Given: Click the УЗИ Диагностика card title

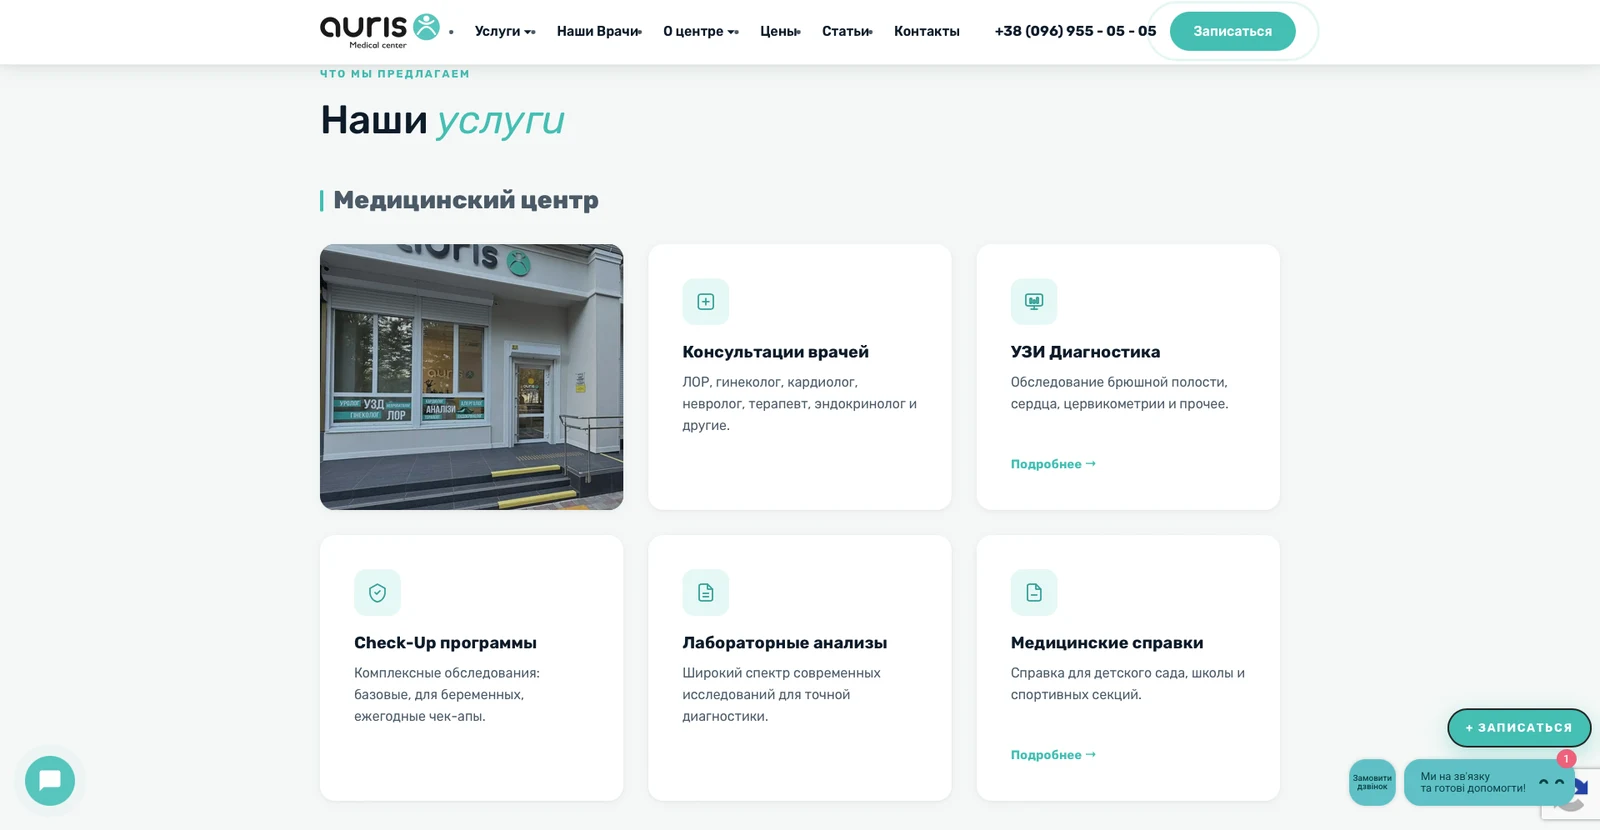Looking at the screenshot, I should pos(1085,352).
